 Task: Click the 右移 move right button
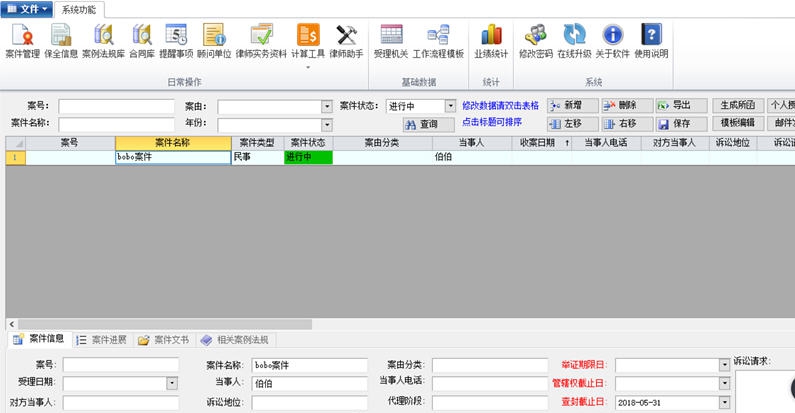click(627, 124)
